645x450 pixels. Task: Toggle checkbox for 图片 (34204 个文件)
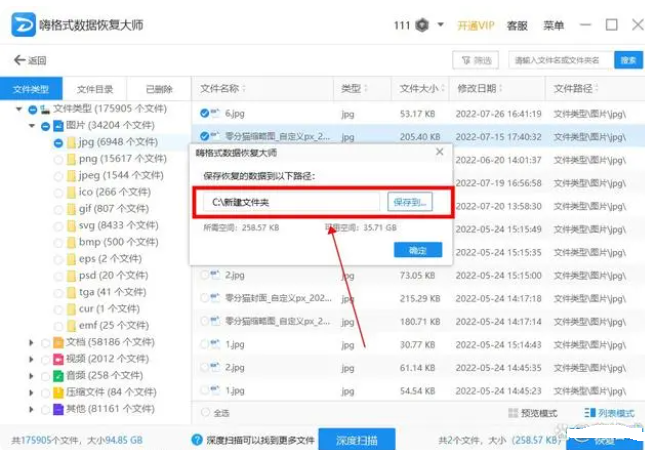(x=45, y=126)
